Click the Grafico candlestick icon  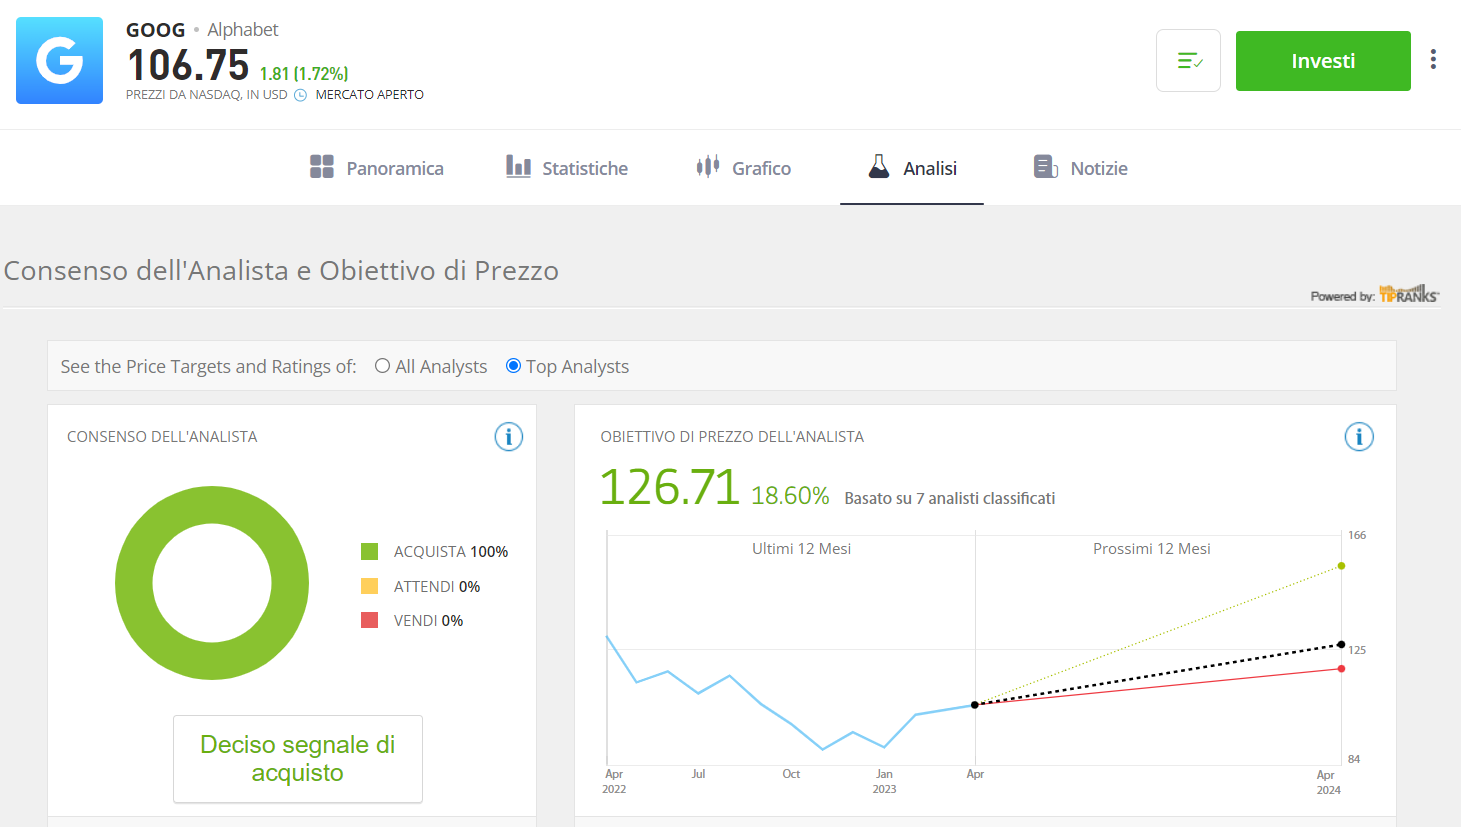click(708, 166)
